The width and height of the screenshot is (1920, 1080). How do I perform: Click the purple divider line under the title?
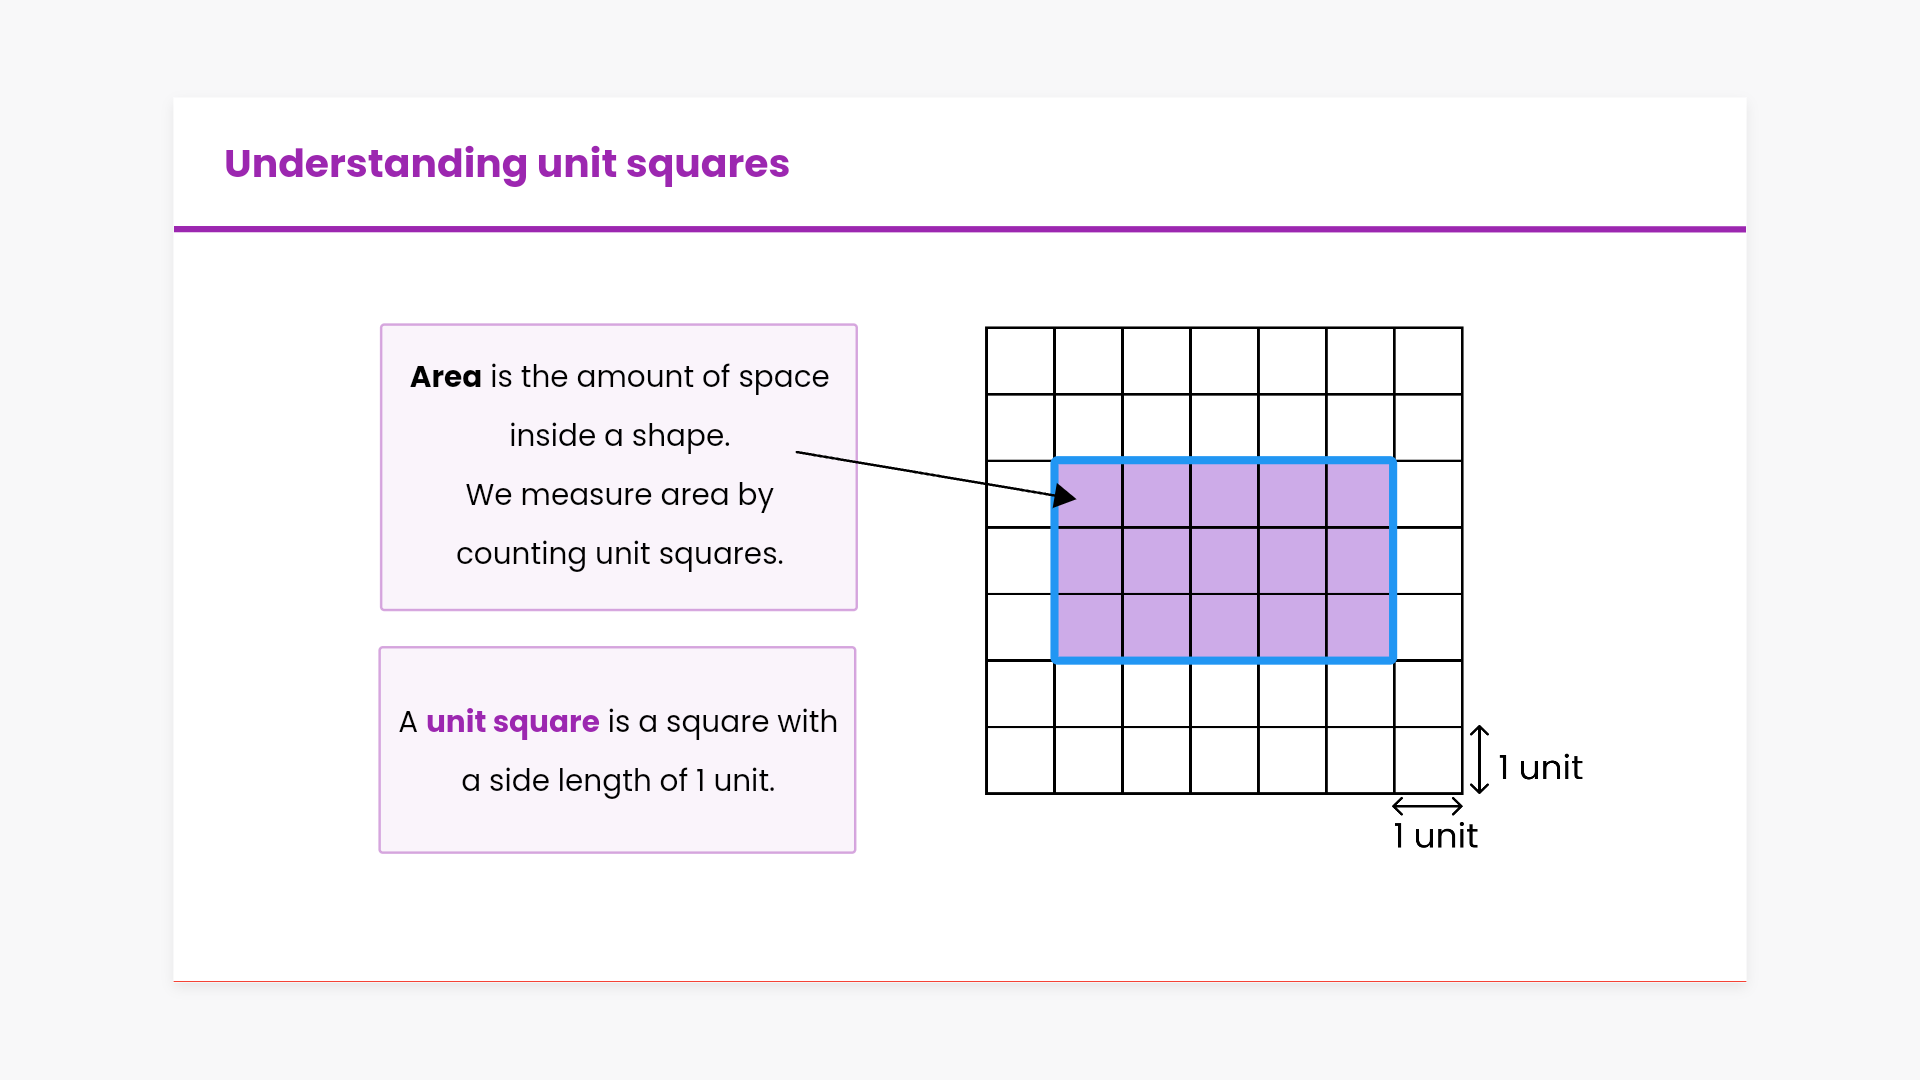[x=960, y=229]
